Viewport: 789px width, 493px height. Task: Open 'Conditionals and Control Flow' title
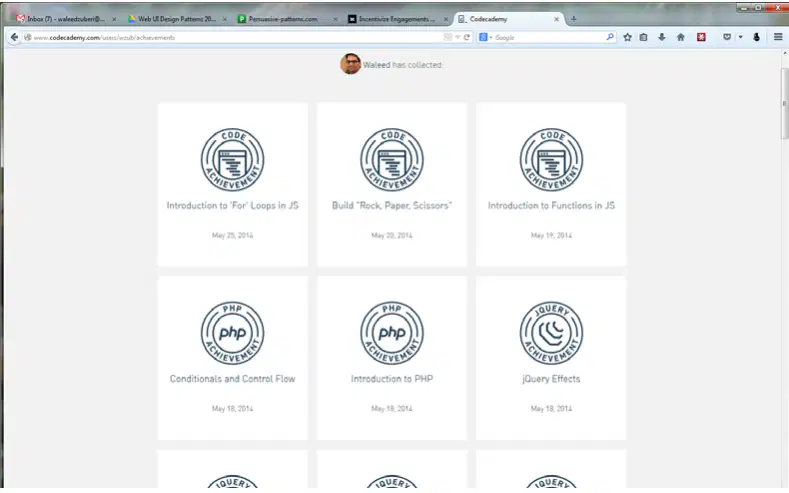(x=232, y=379)
